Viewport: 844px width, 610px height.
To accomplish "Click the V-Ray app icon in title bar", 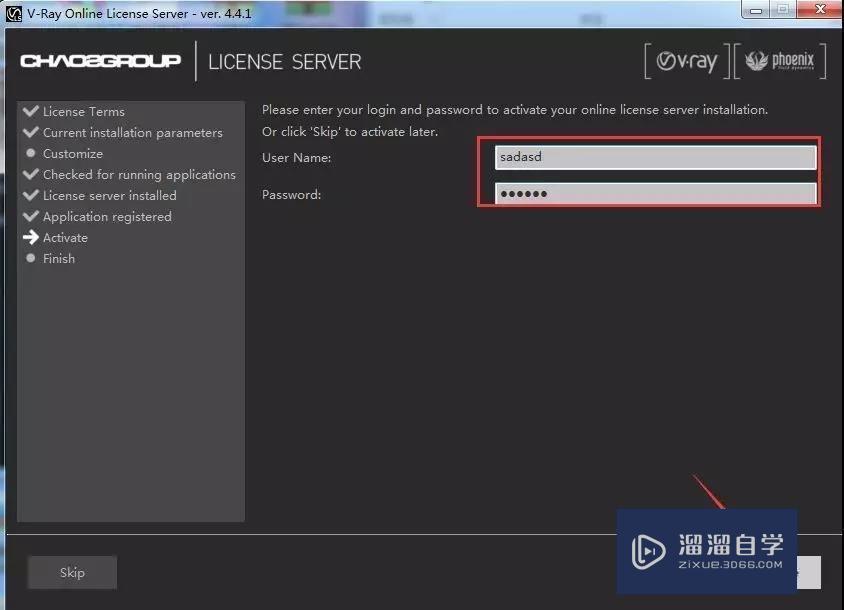I will click(x=13, y=13).
